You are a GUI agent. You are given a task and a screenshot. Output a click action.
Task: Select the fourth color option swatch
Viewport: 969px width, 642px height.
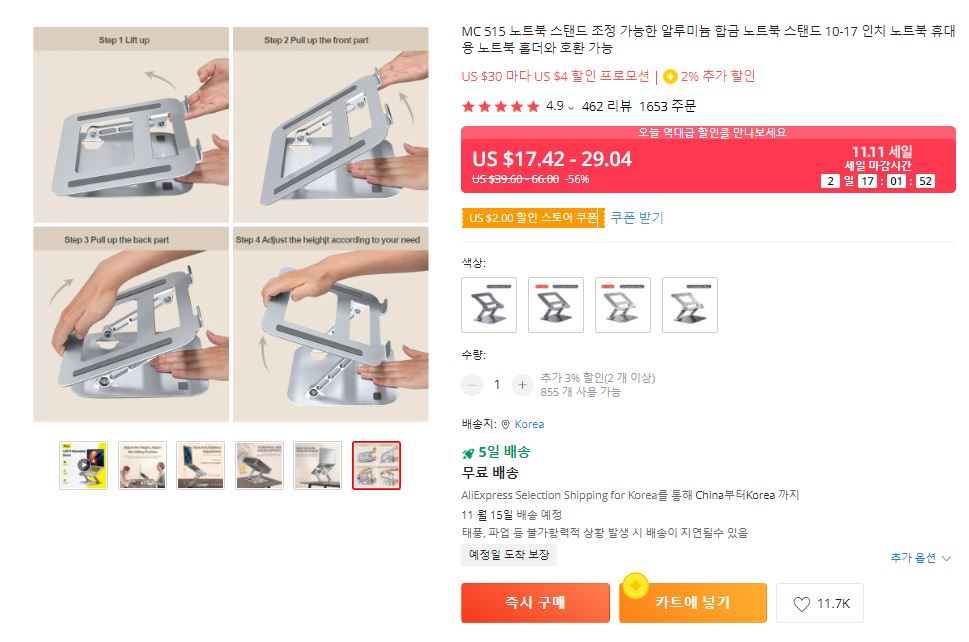pyautogui.click(x=690, y=305)
